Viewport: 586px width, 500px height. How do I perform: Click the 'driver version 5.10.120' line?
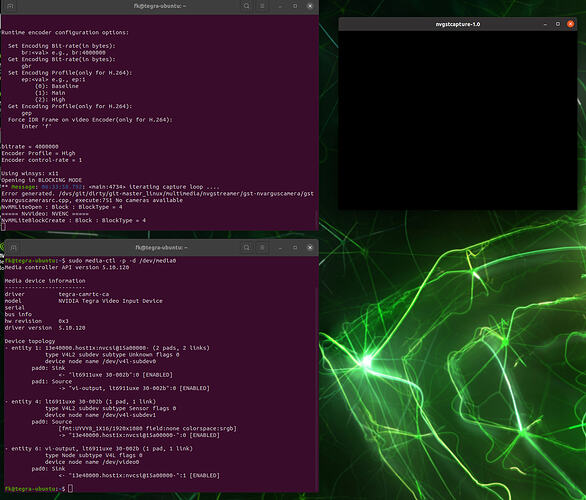45,328
